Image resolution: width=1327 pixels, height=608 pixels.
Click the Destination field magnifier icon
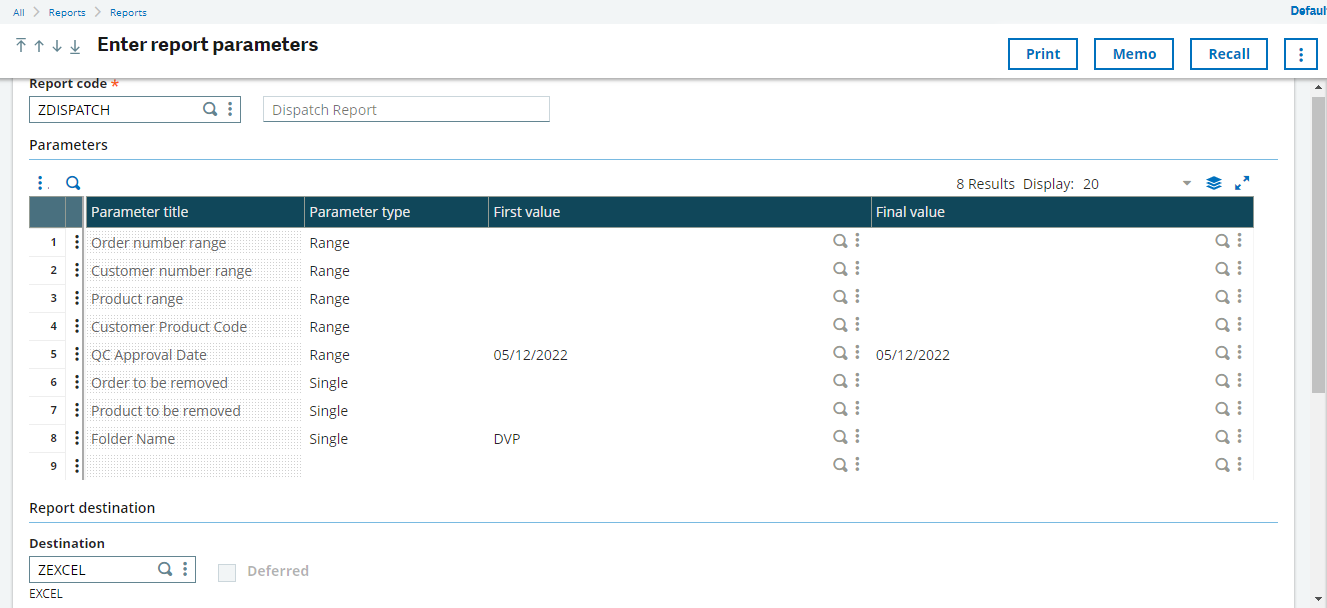pos(165,569)
